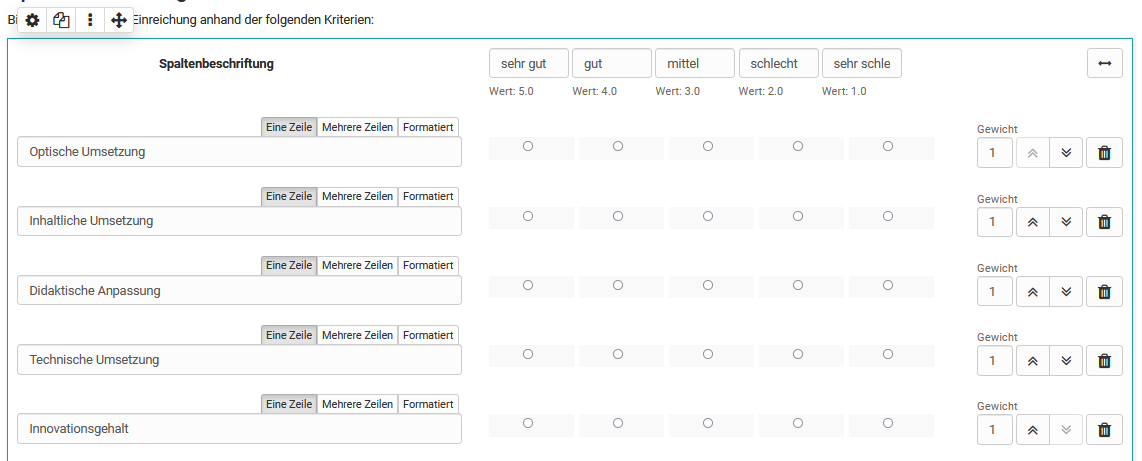The width and height of the screenshot is (1142, 461).
Task: Click the Optische Umsetzung text field
Action: tap(240, 152)
